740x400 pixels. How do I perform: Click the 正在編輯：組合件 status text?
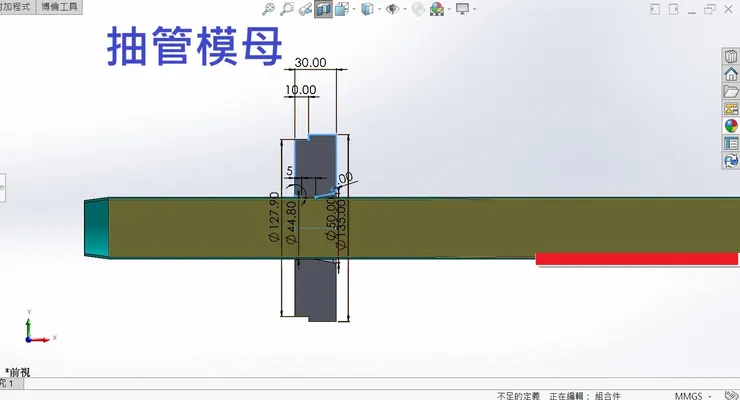pos(585,396)
